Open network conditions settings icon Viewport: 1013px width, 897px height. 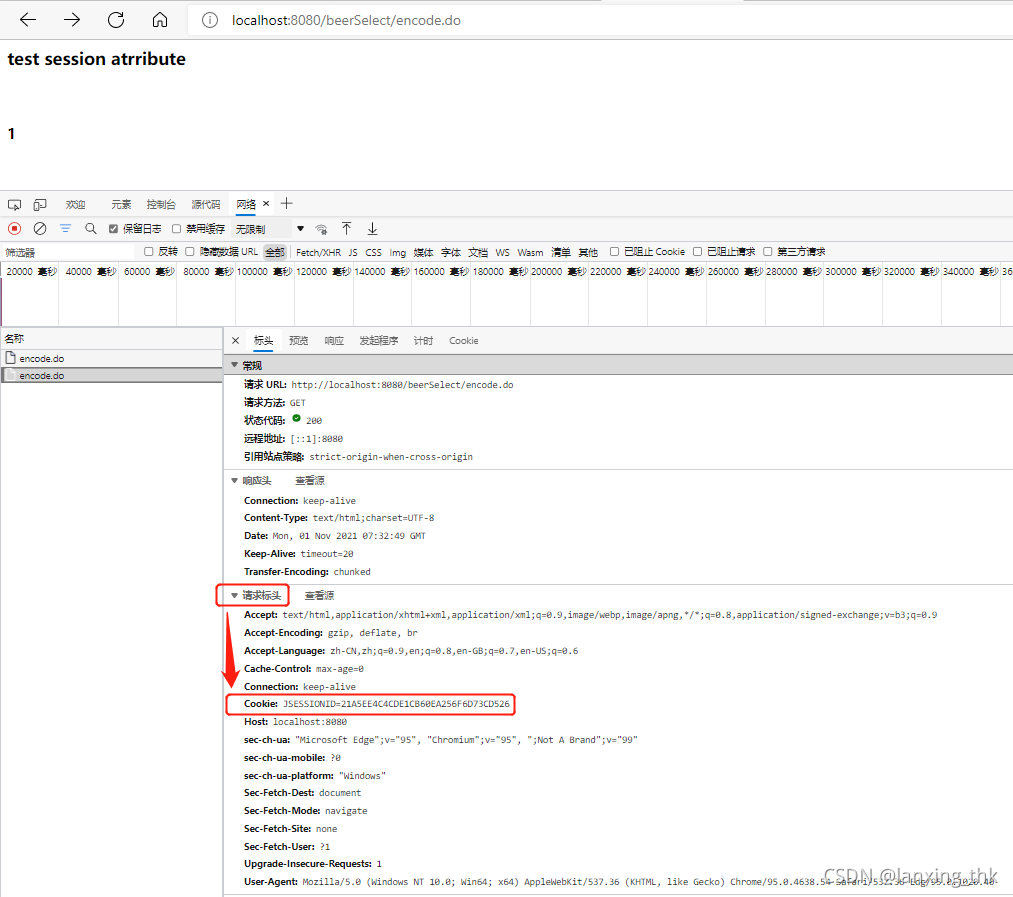click(321, 229)
